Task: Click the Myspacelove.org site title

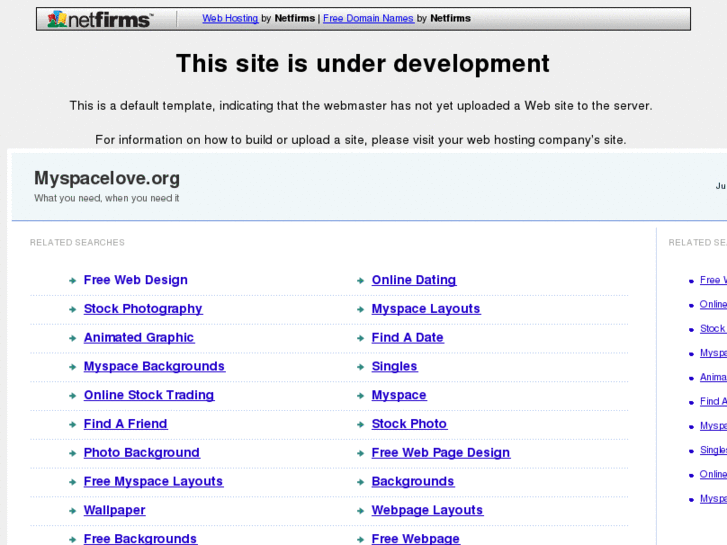Action: pyautogui.click(x=107, y=179)
